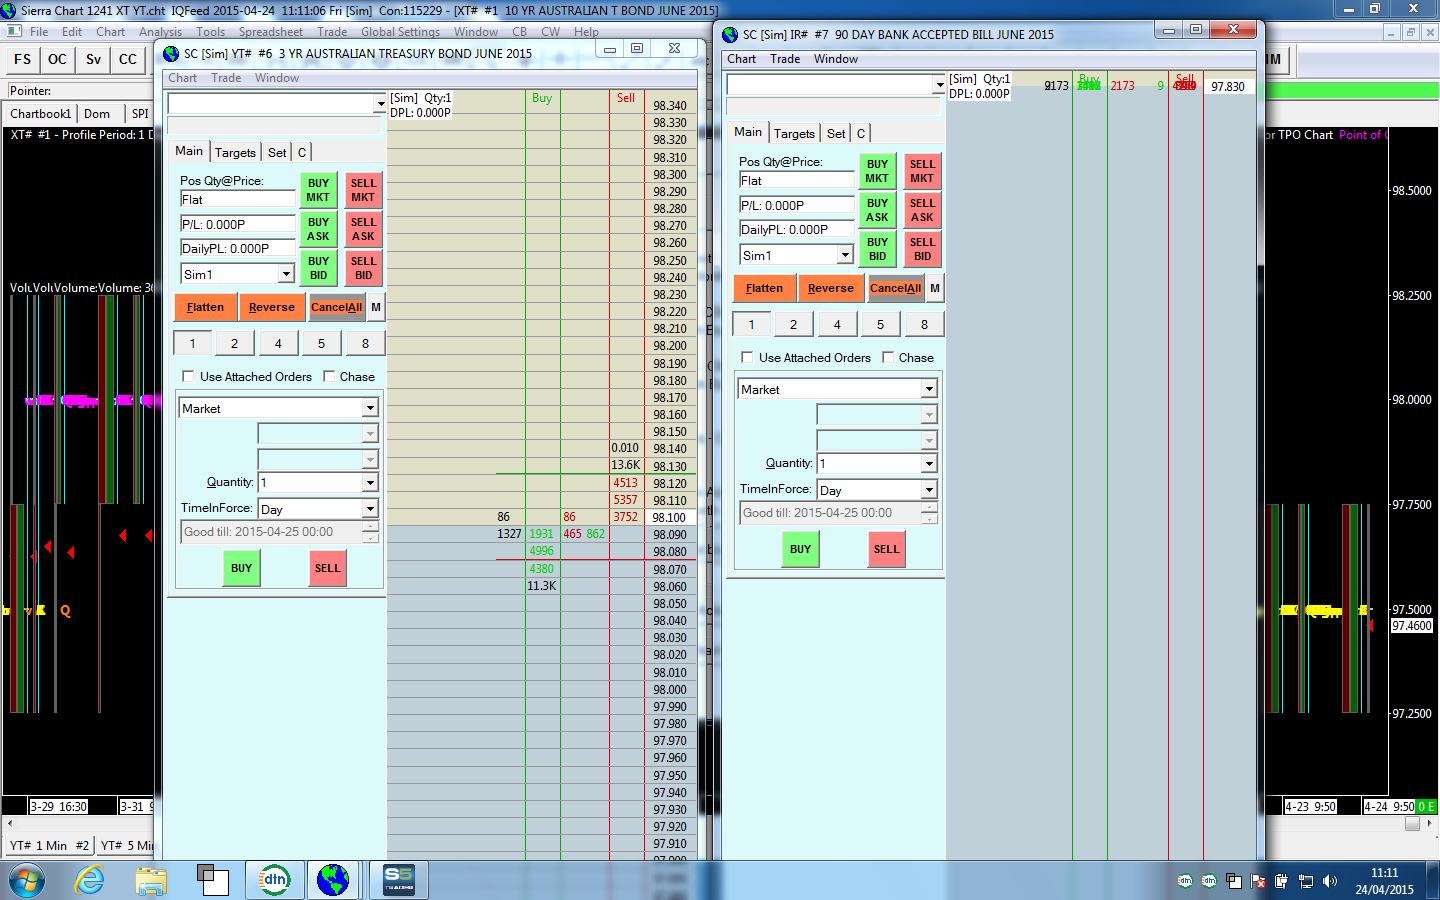Open the Windows Start menu

pos(26,881)
